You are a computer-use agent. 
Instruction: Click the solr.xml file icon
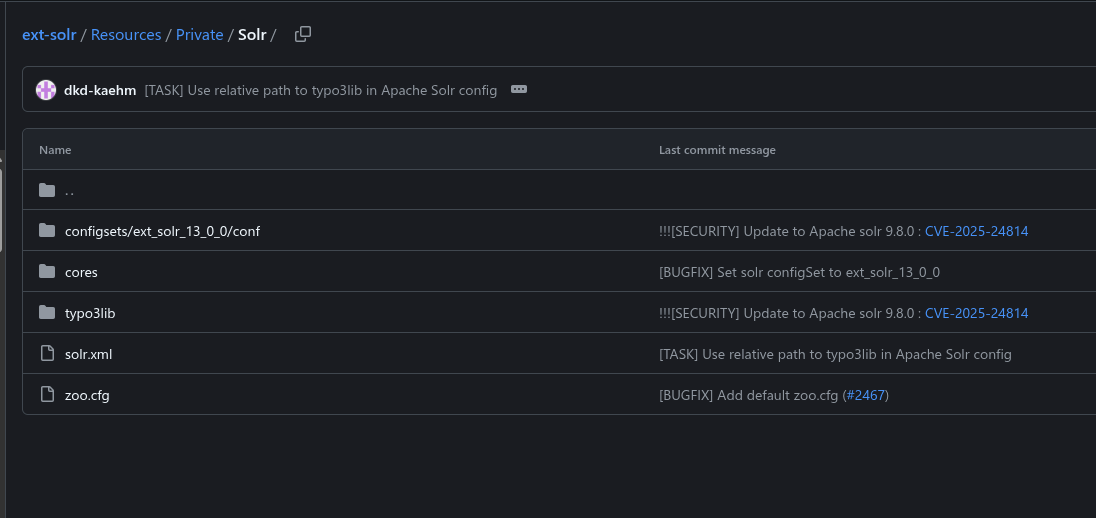coord(47,354)
